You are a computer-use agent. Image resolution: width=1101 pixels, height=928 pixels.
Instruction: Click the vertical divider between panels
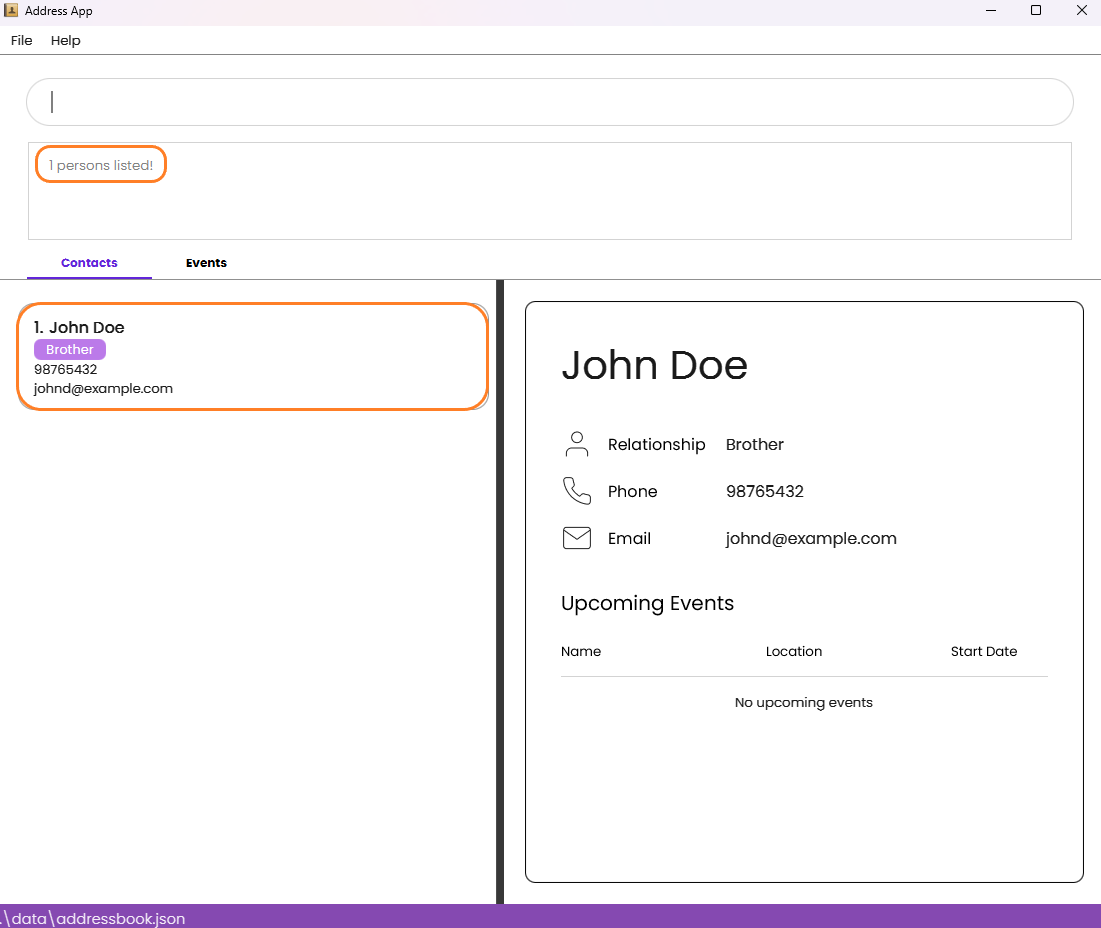point(500,592)
